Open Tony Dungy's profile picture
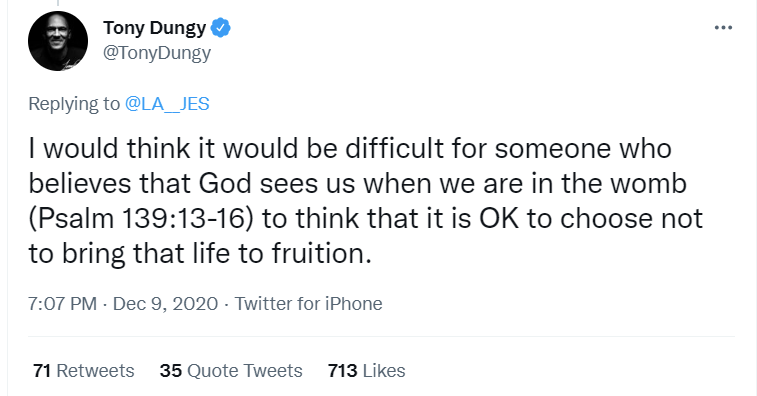 58,41
